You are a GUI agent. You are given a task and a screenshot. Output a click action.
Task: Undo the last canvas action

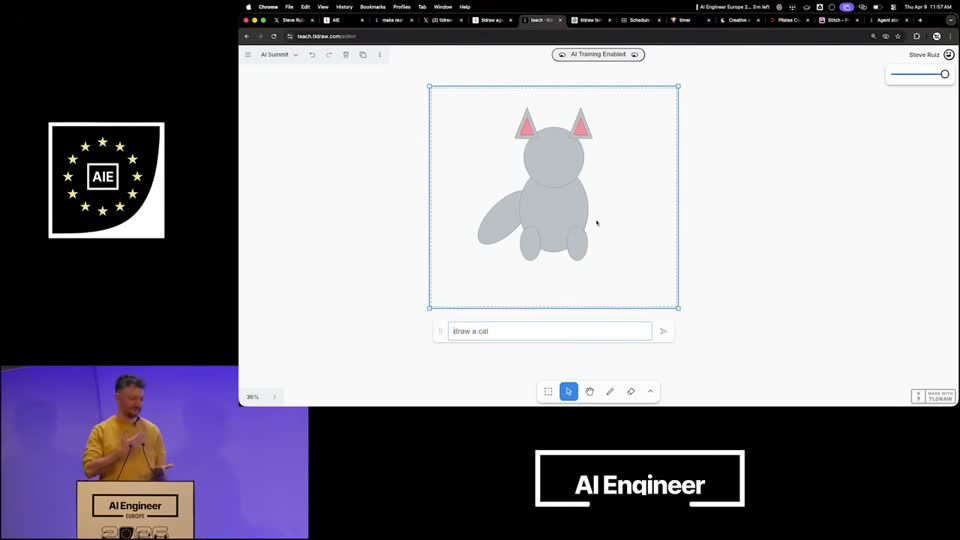point(312,54)
